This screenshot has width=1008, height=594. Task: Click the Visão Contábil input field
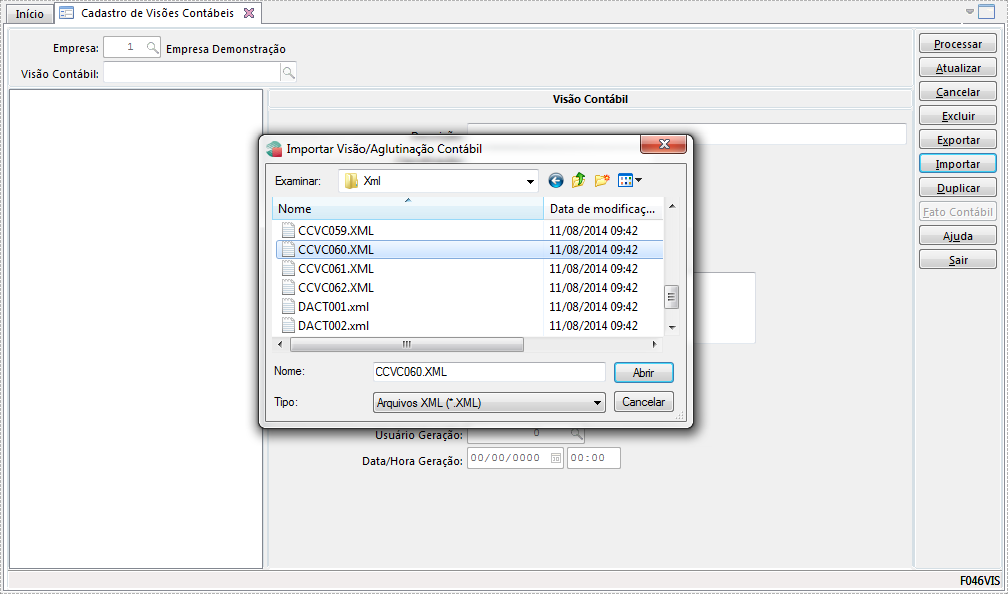pos(192,73)
